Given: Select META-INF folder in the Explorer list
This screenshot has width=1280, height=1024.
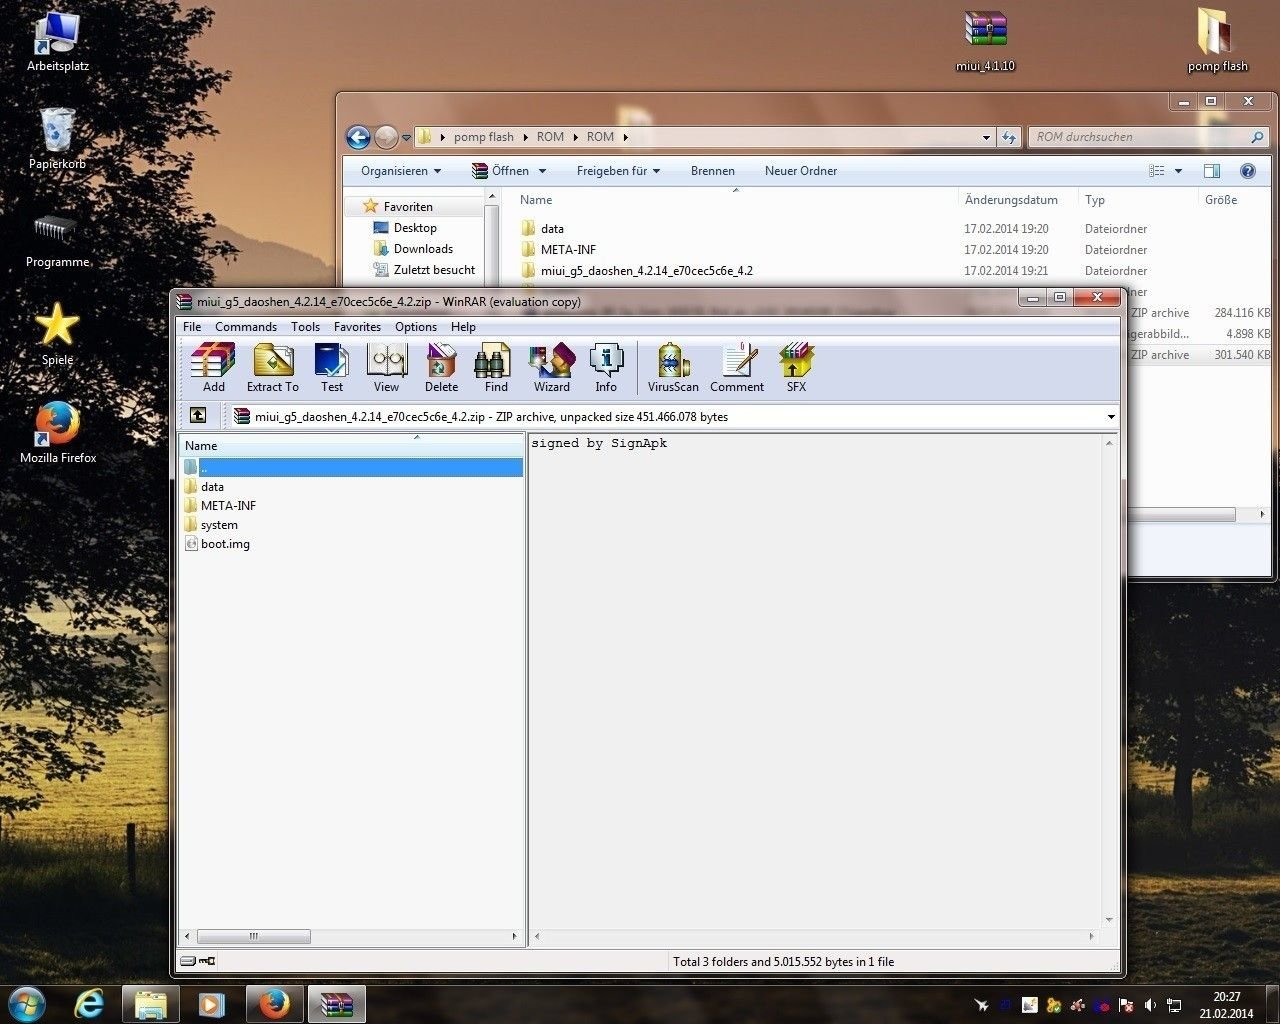Looking at the screenshot, I should [558, 250].
